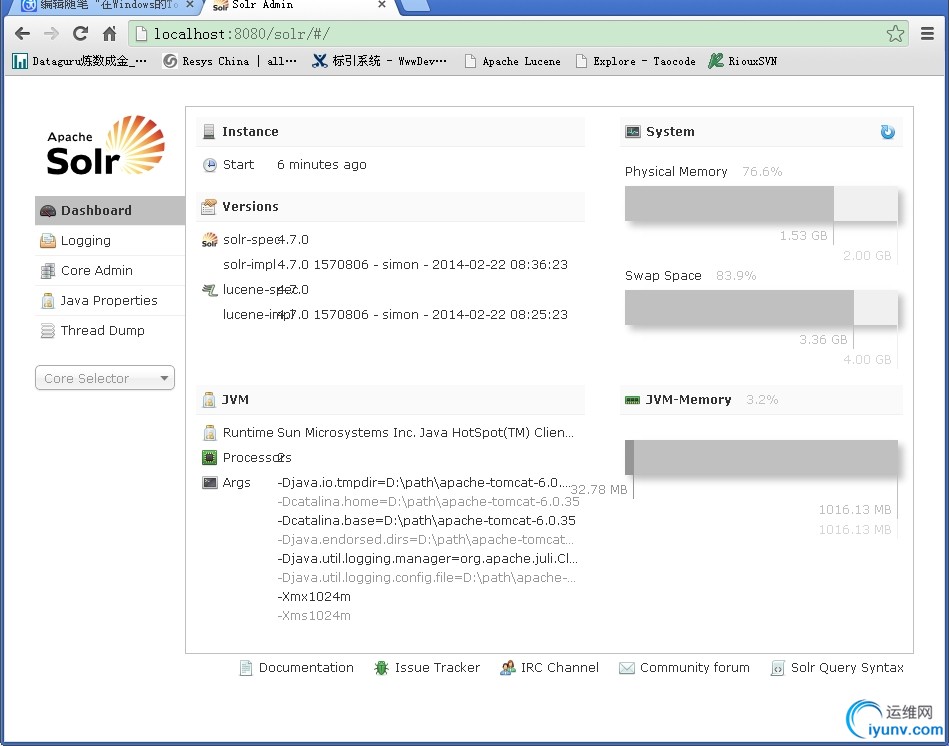Open the Solr Query Syntax footer link
Screen dimensions: 949x746
coord(838,667)
